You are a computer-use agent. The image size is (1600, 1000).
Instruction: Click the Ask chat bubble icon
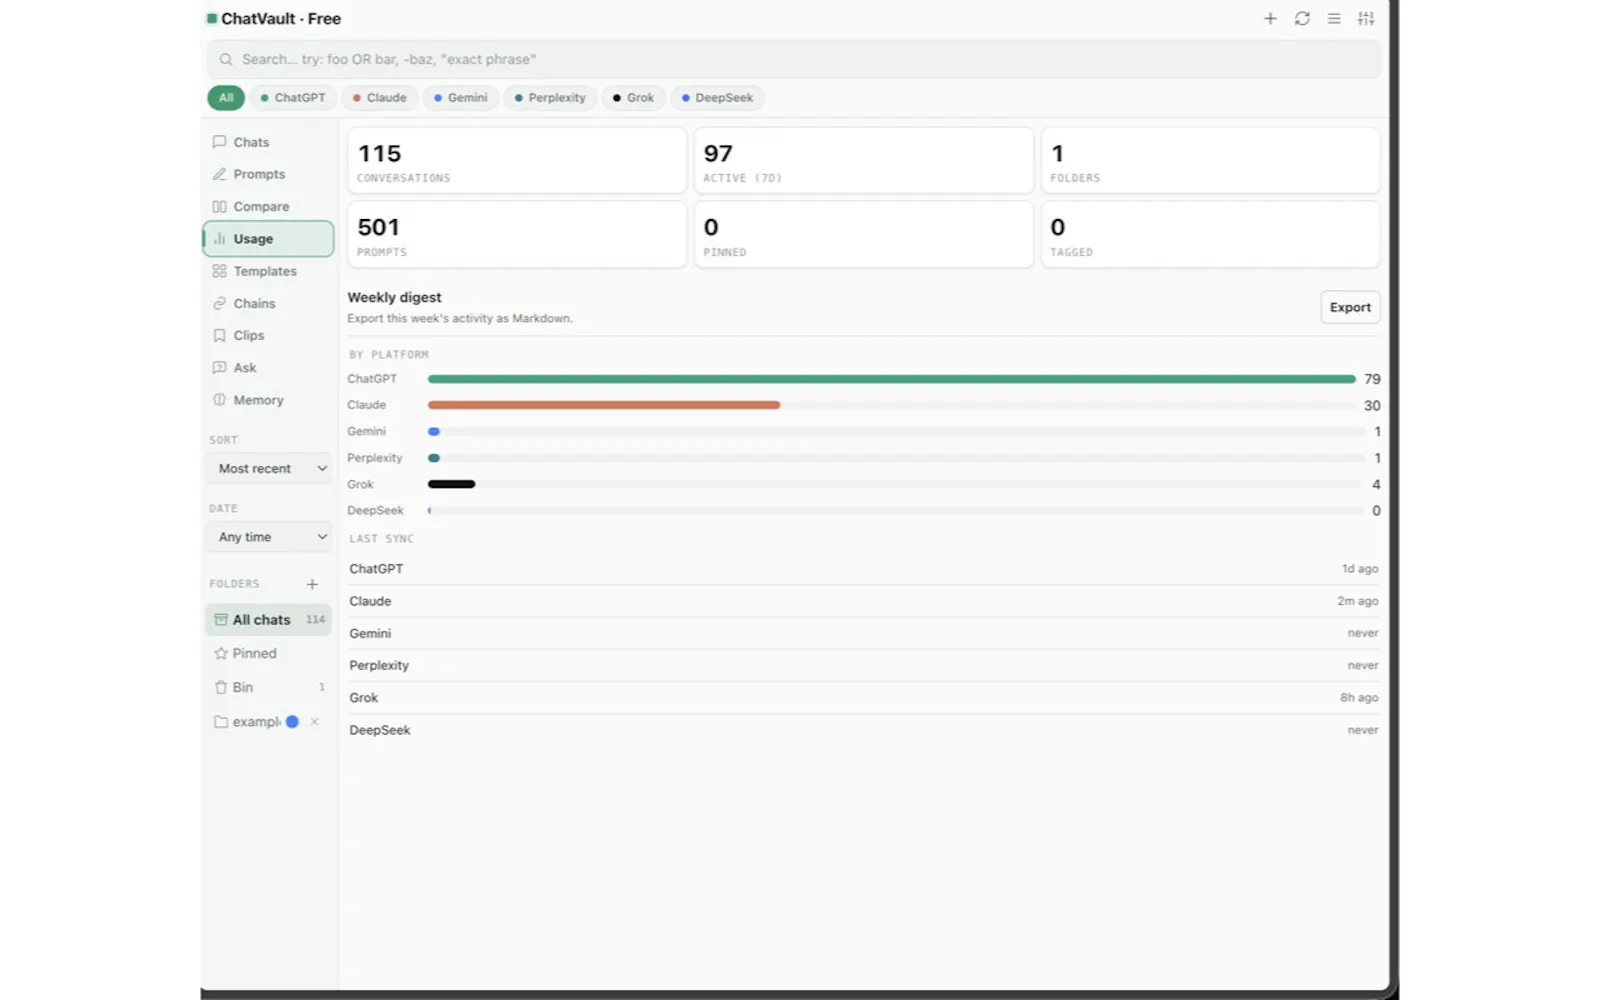pos(219,367)
